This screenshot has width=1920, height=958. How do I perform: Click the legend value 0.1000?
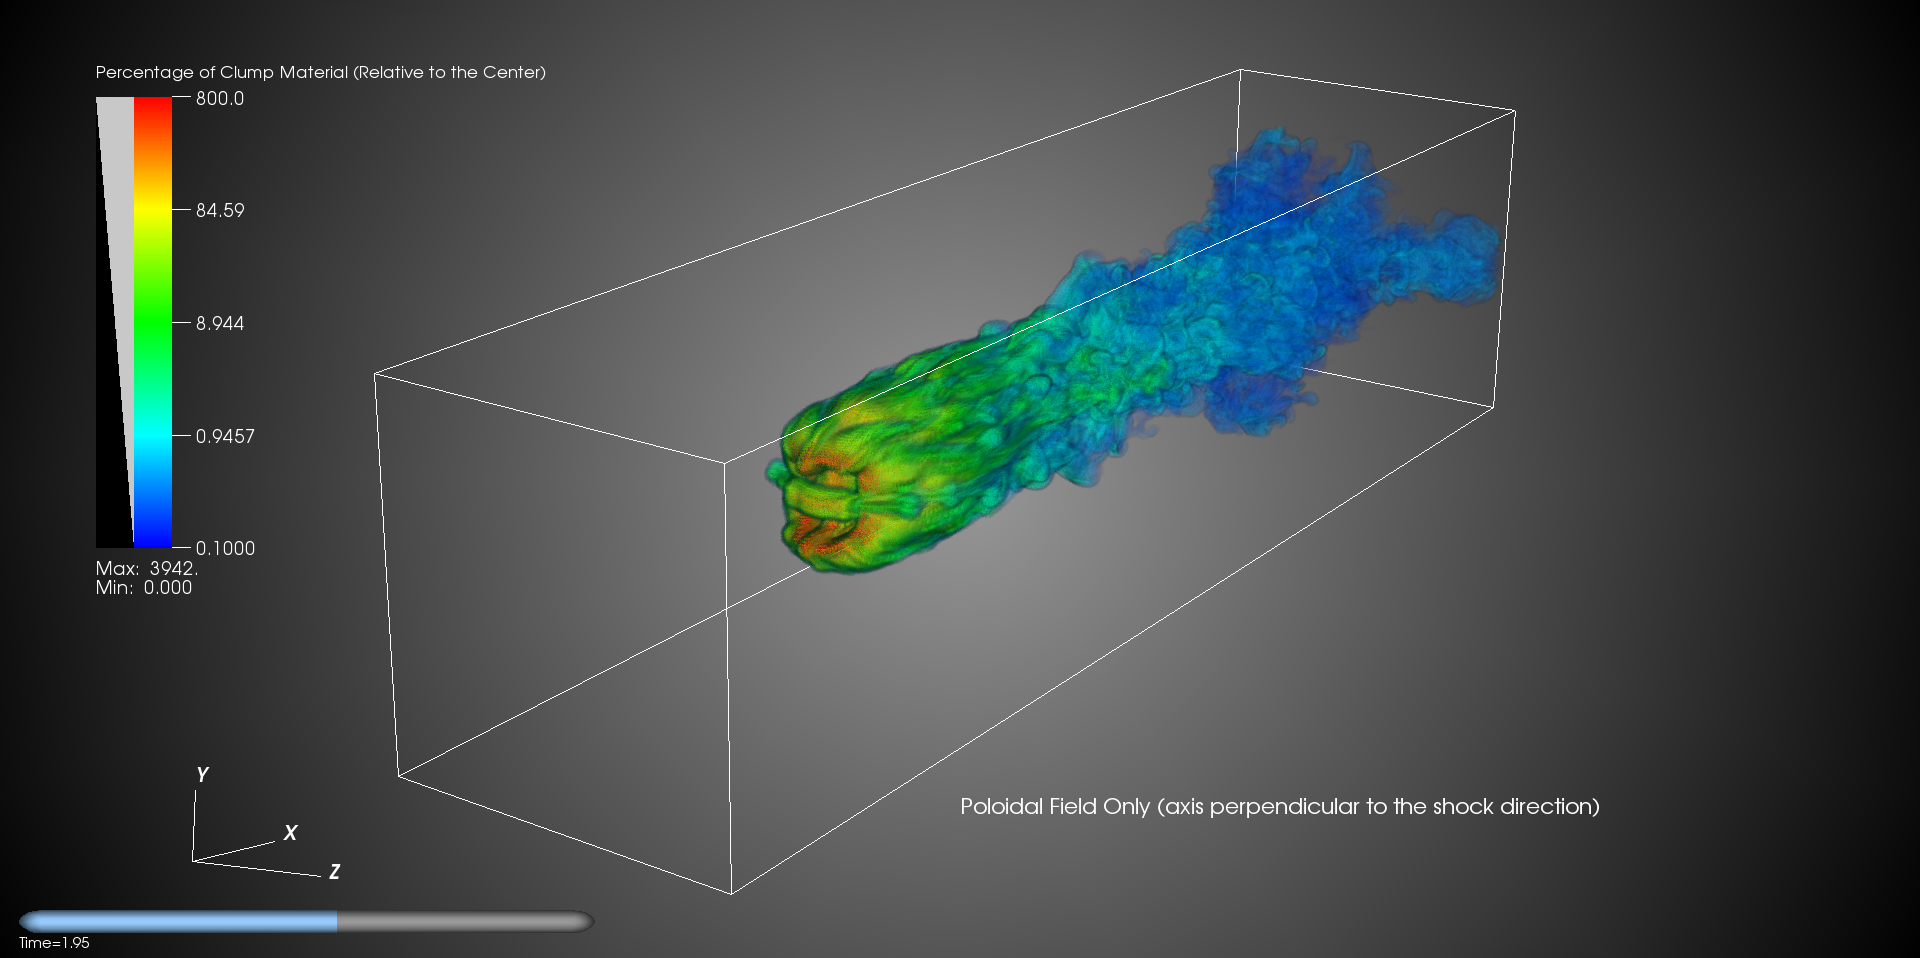(x=225, y=548)
